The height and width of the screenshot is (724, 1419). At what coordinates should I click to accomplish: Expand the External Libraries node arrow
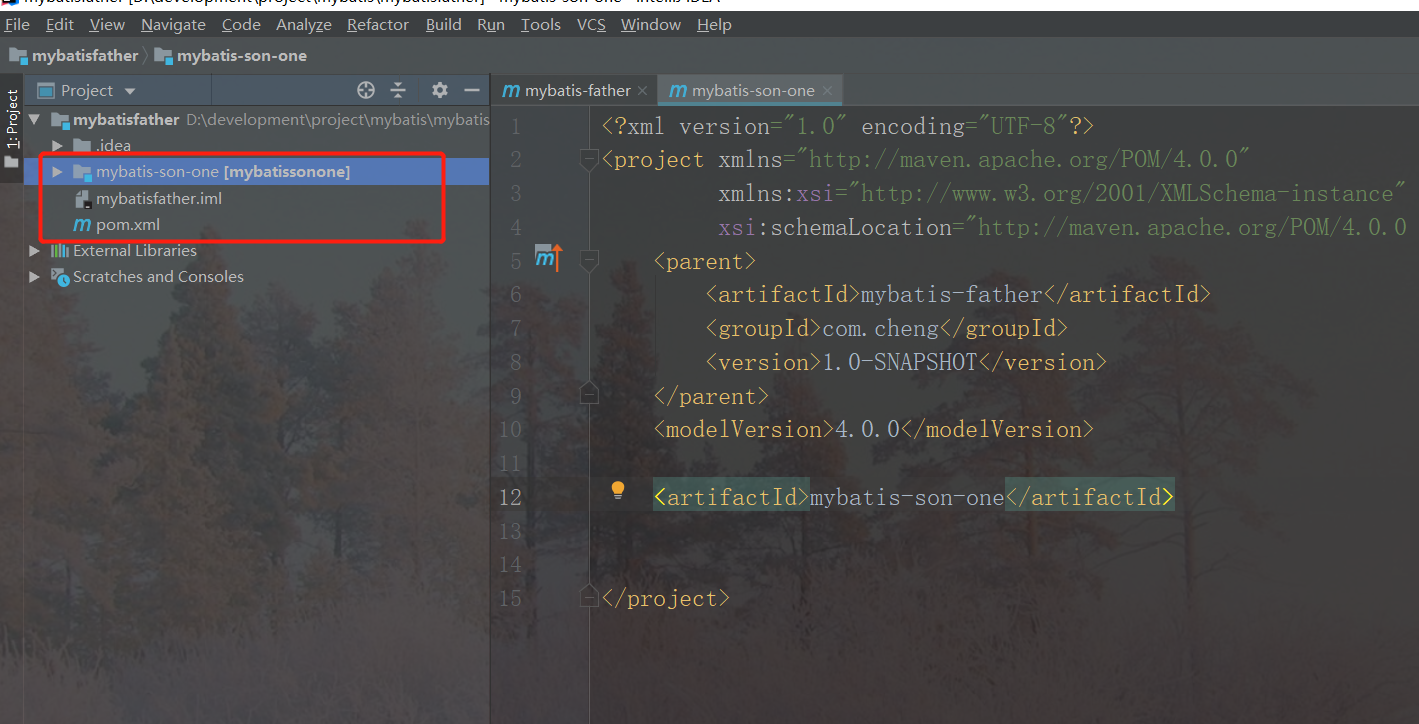coord(35,250)
